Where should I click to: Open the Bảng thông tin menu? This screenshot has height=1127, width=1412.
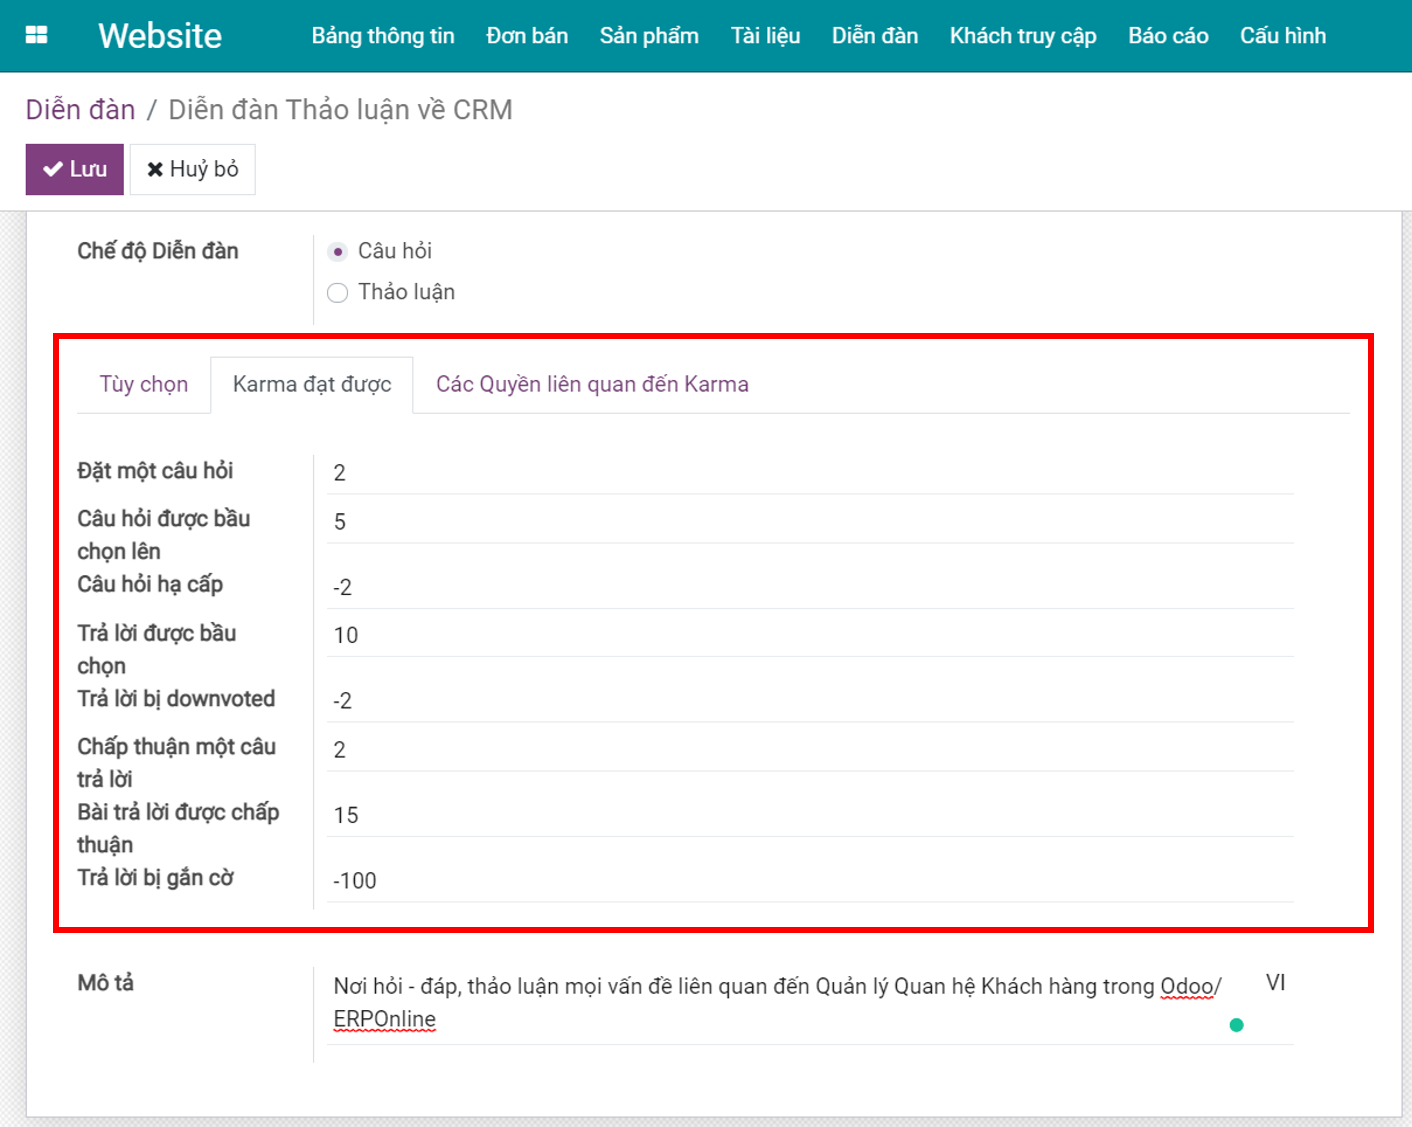coord(383,36)
